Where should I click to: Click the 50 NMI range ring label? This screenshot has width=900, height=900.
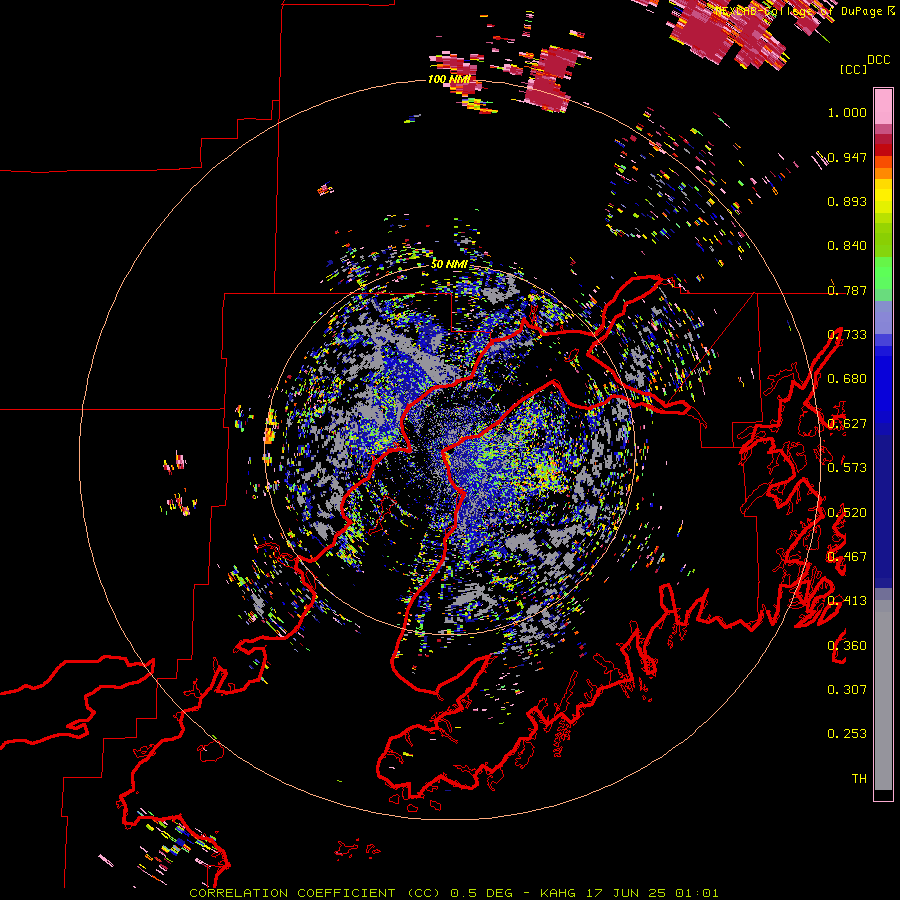coord(449,265)
